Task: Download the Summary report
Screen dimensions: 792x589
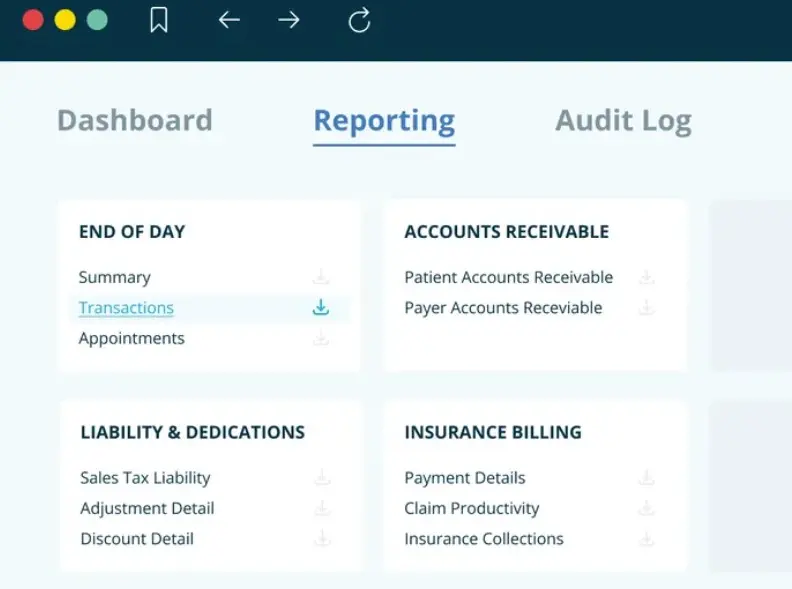Action: tap(321, 276)
